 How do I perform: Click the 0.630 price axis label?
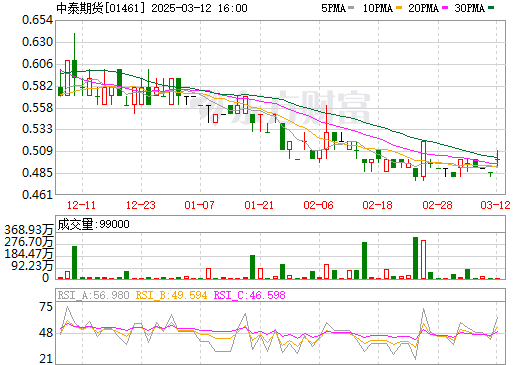coord(38,42)
